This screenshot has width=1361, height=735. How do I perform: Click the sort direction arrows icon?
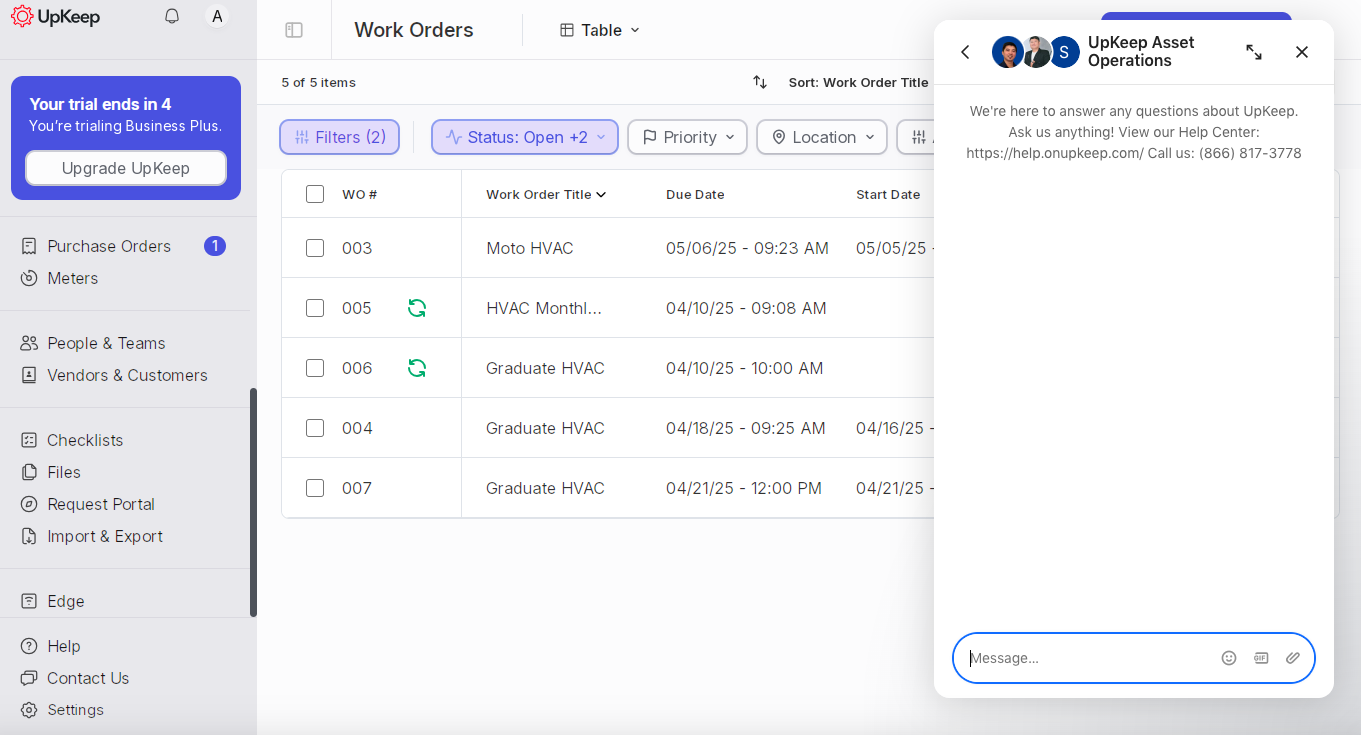pyautogui.click(x=760, y=82)
